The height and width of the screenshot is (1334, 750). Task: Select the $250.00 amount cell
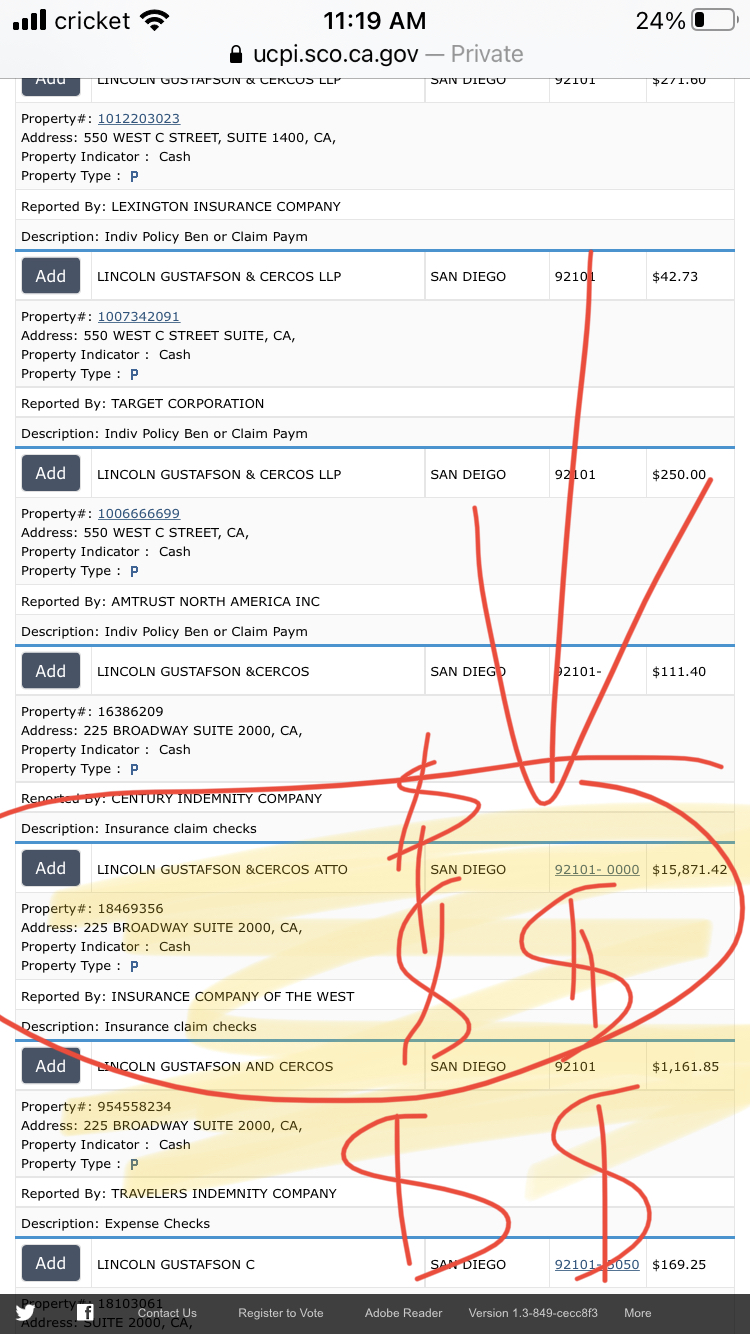click(691, 475)
